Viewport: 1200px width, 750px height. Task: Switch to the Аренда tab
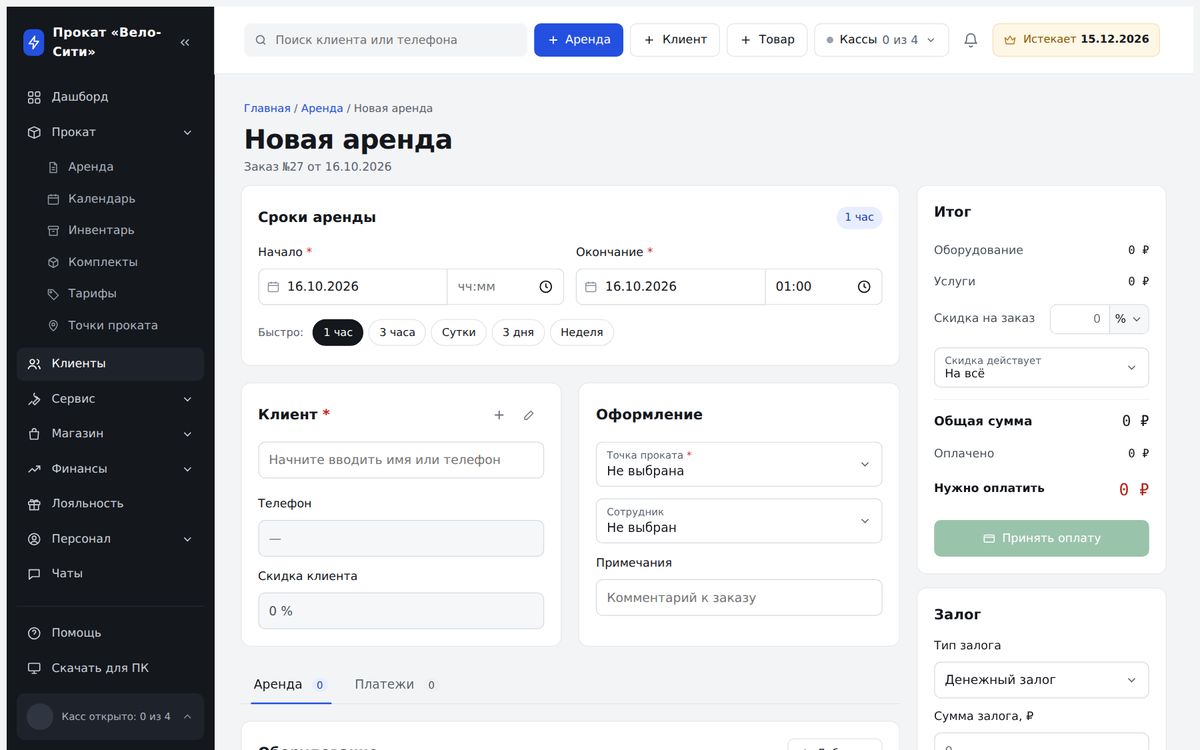tap(290, 685)
